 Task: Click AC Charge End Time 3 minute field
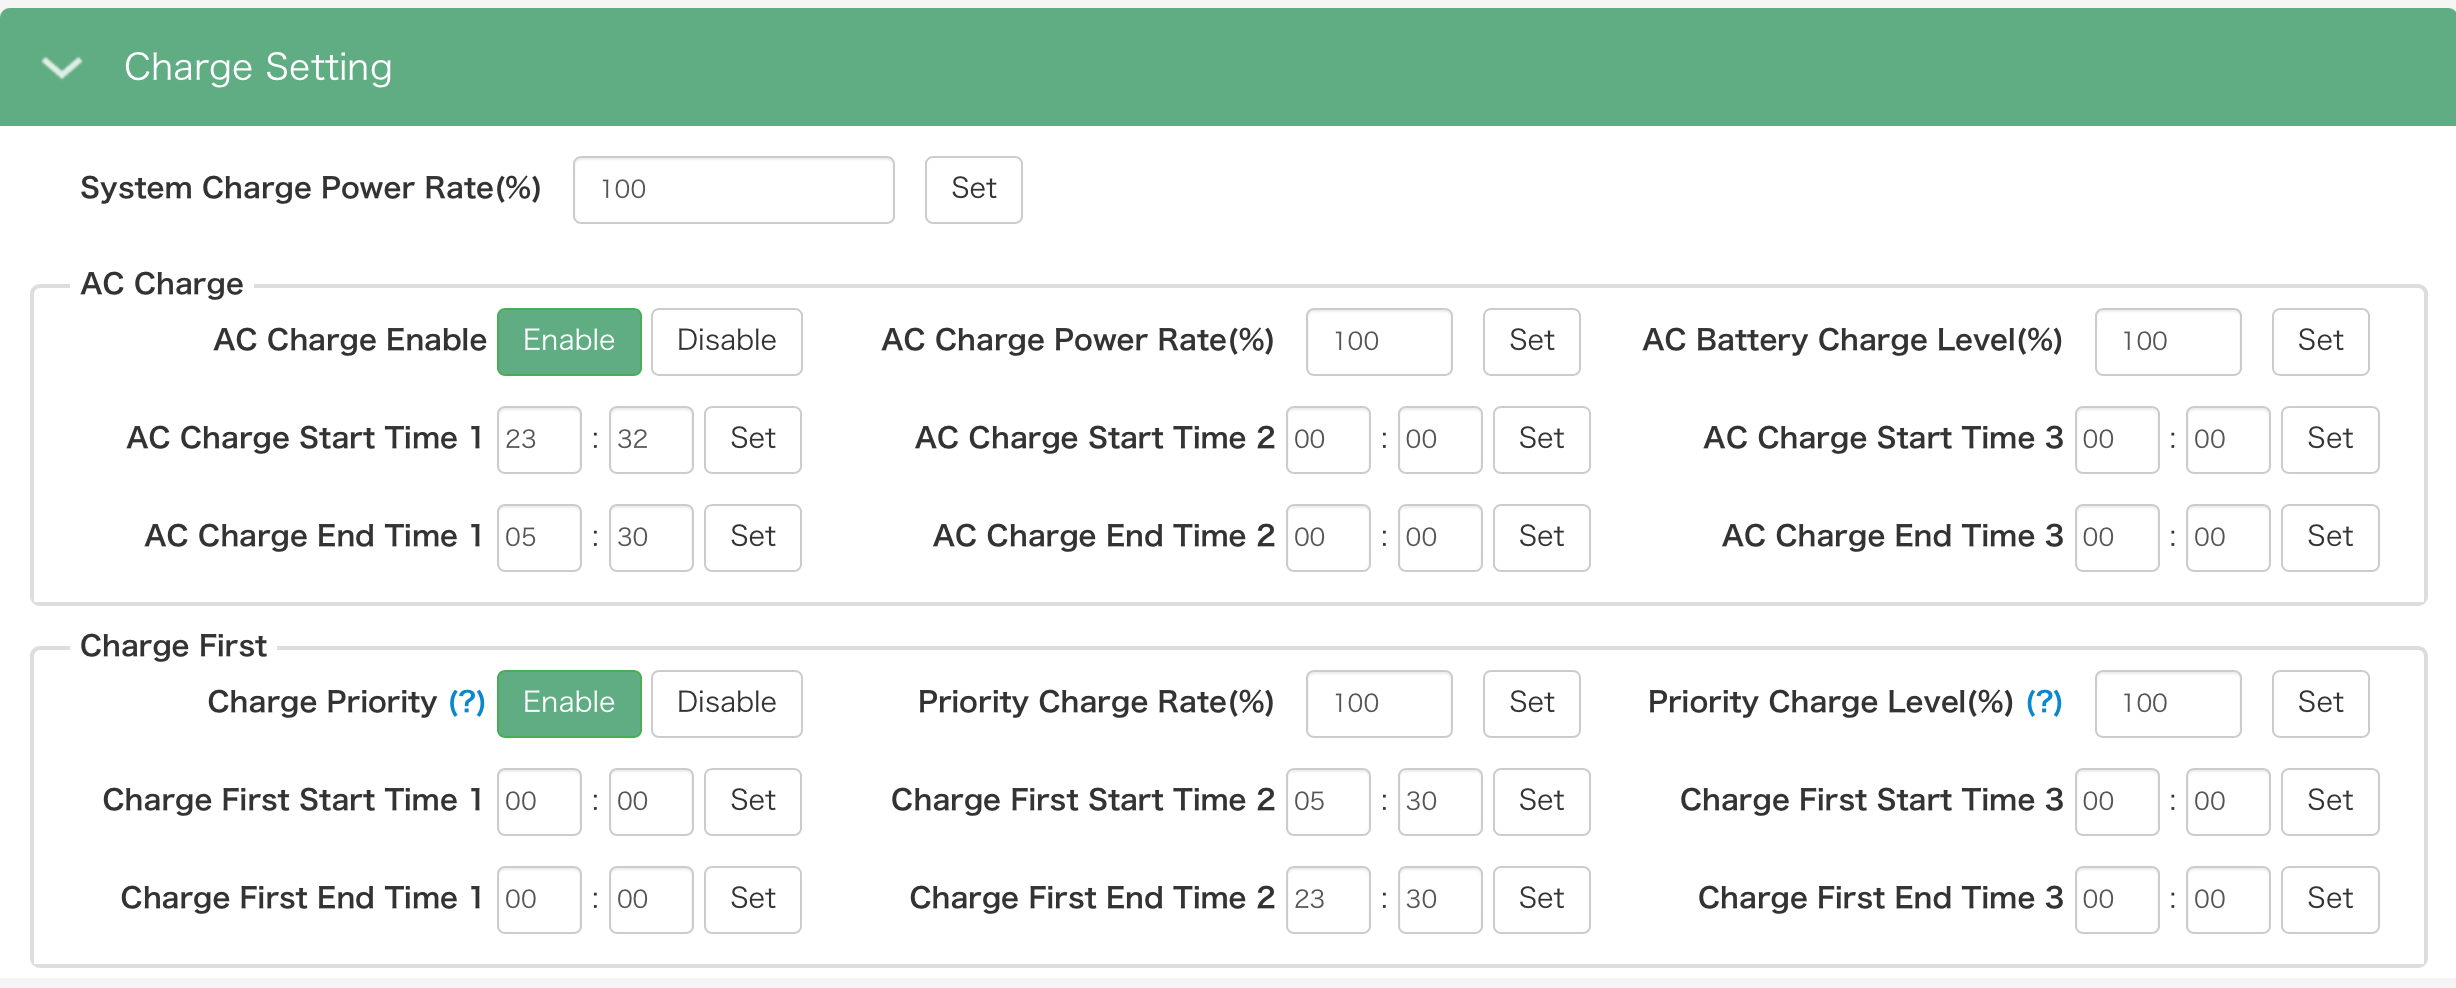2228,537
